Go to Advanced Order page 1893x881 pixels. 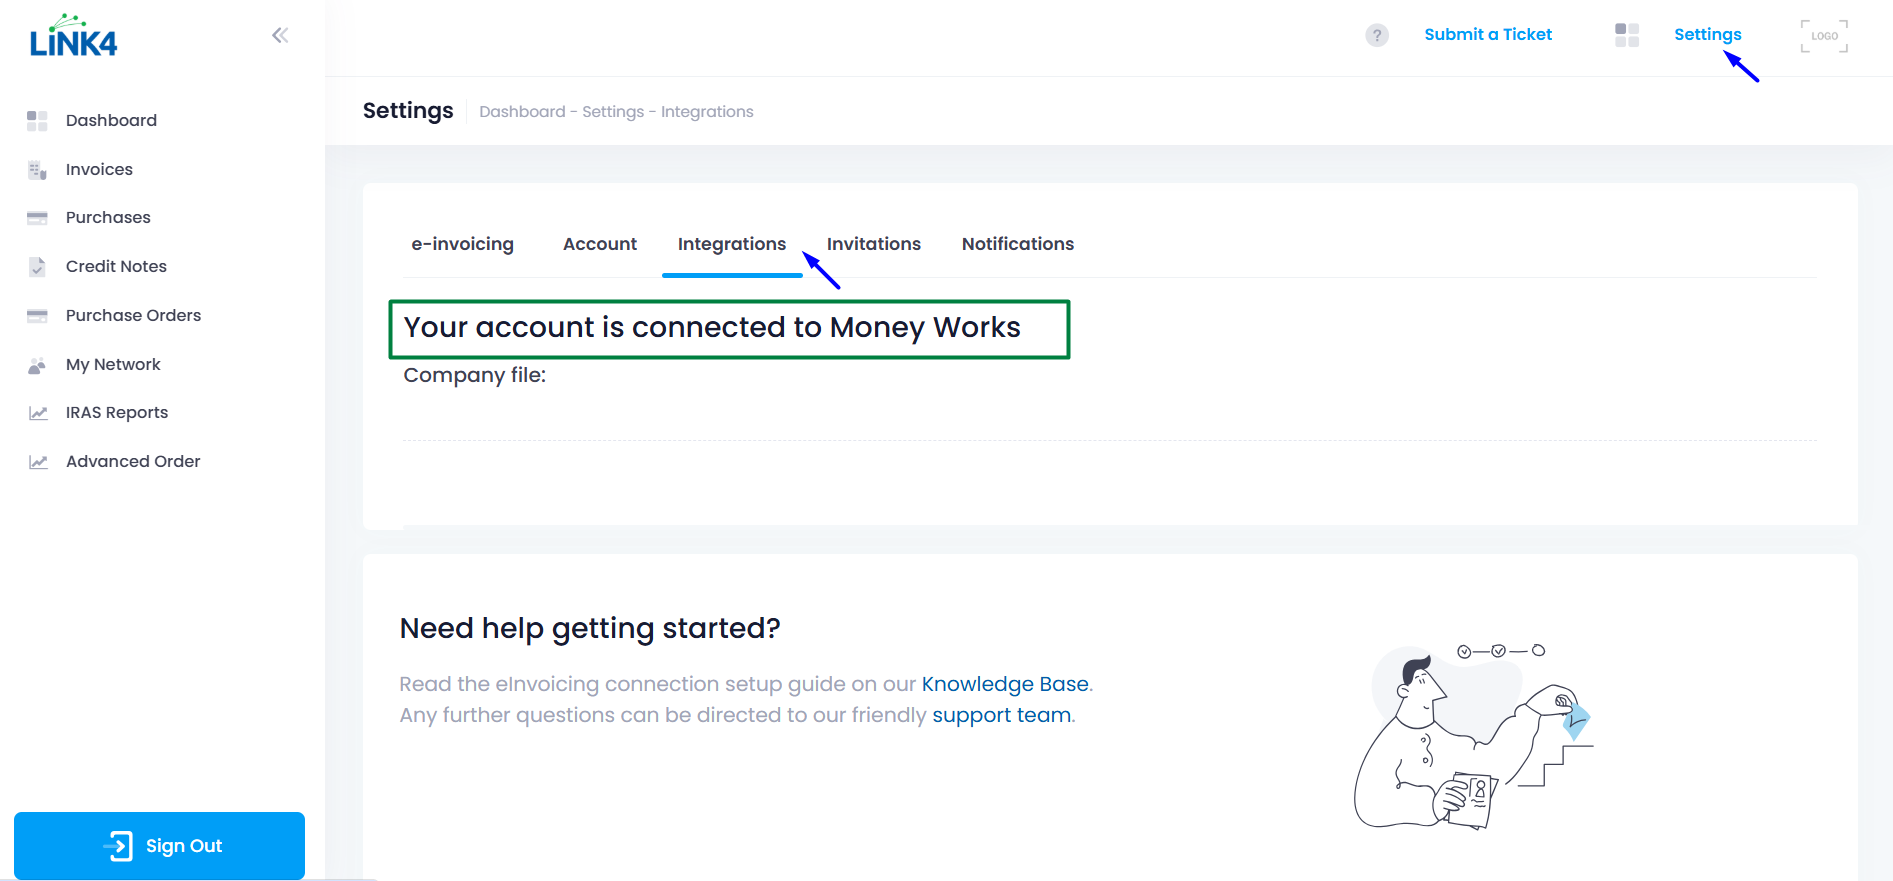coord(133,462)
